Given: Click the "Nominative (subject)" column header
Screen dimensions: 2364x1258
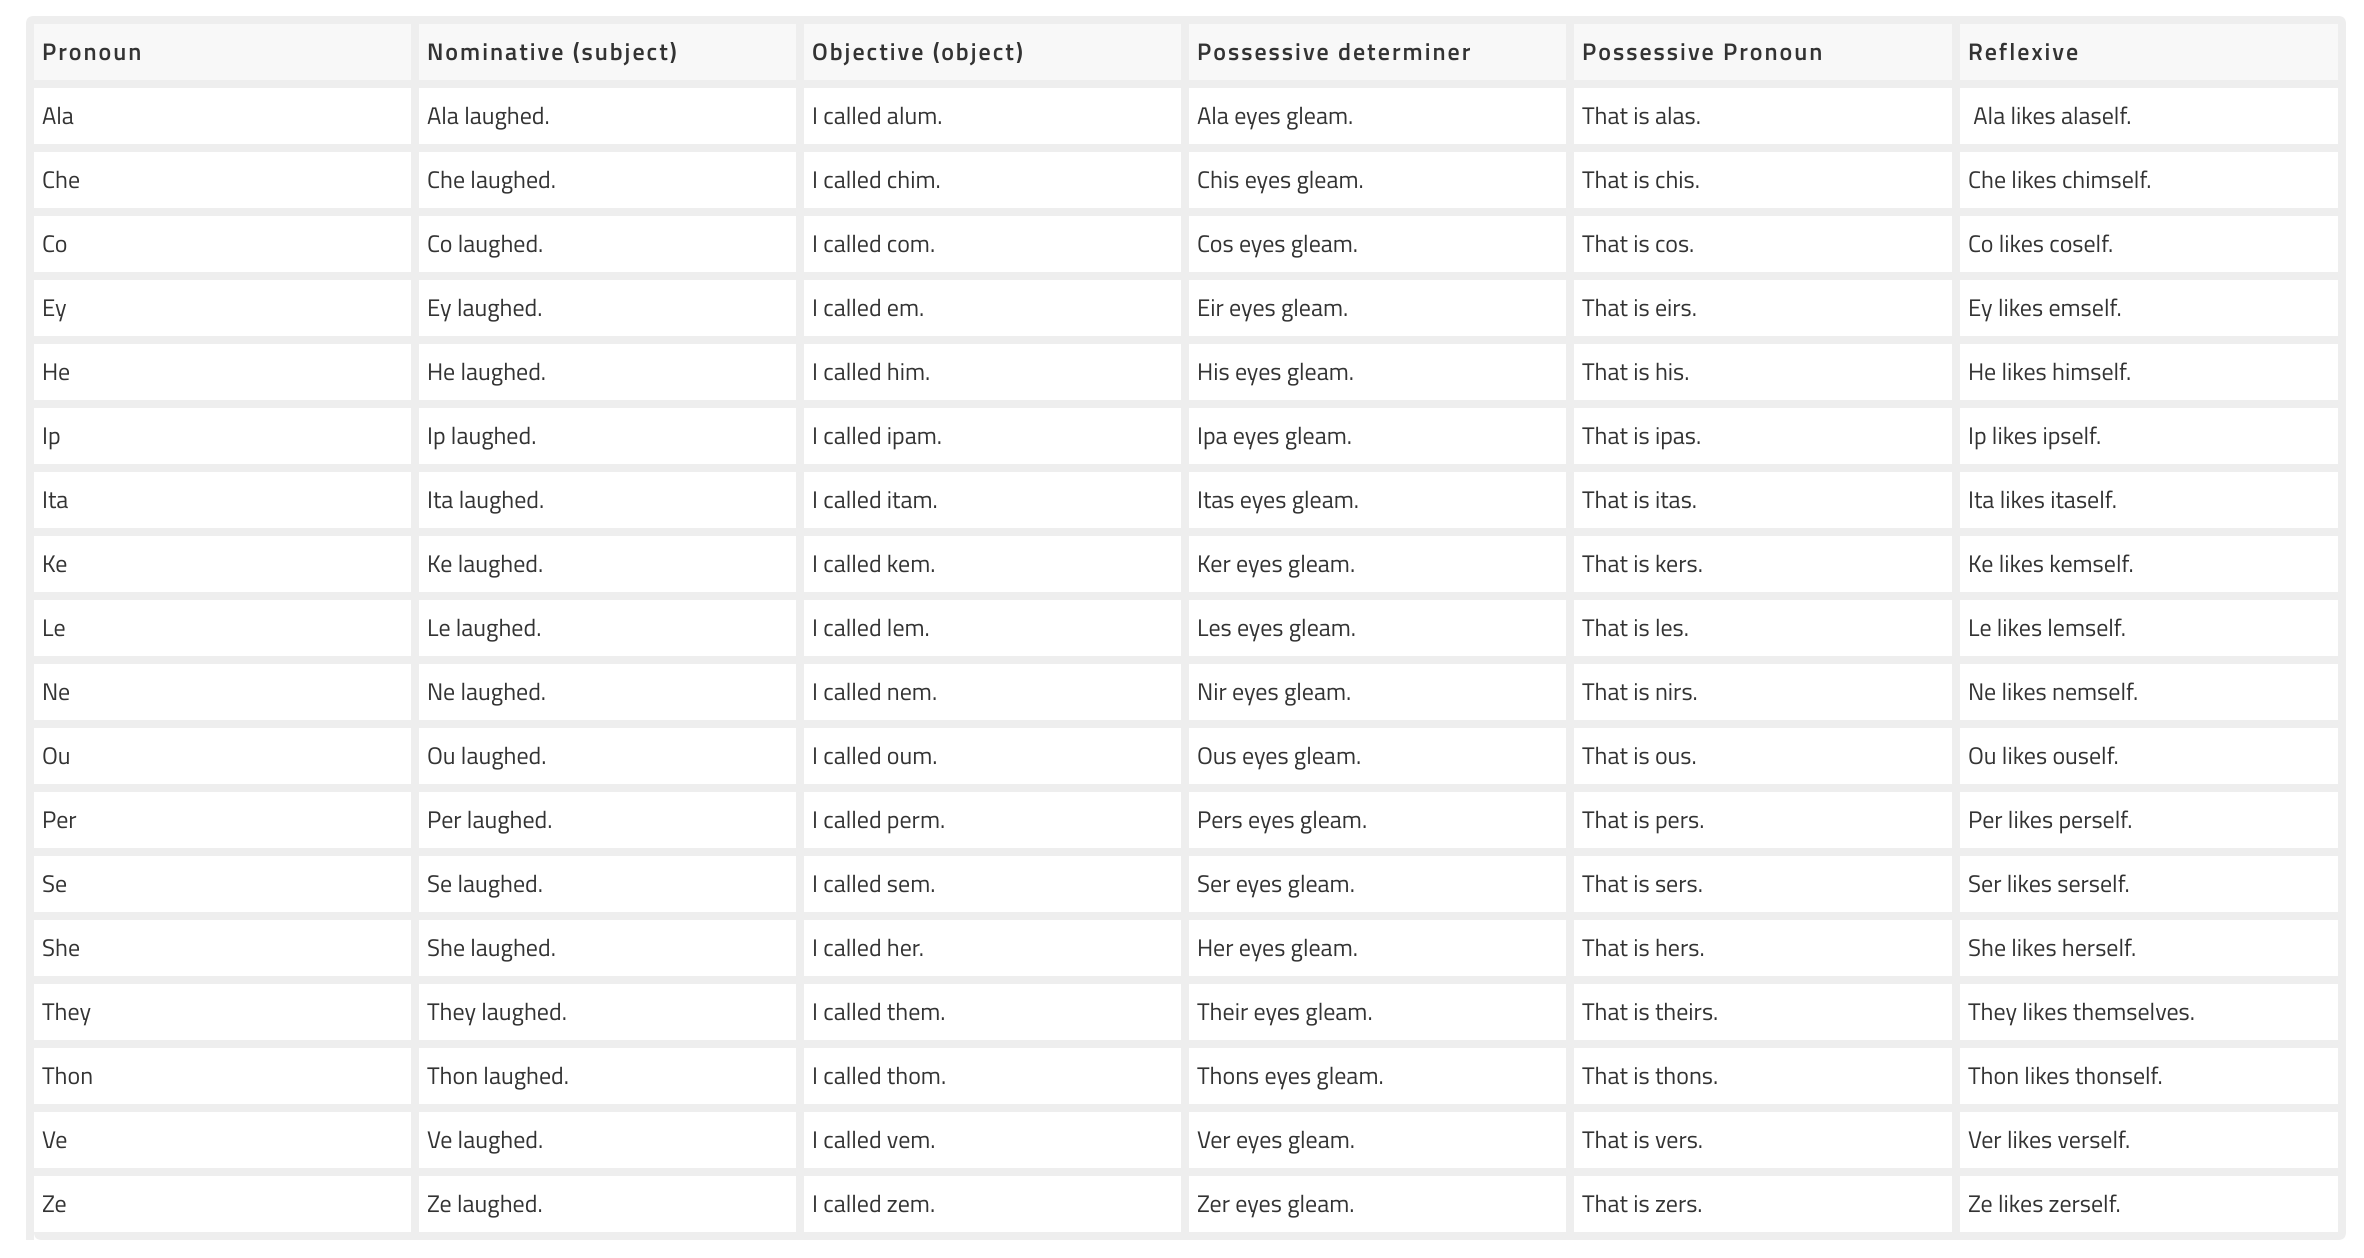Looking at the screenshot, I should point(552,52).
